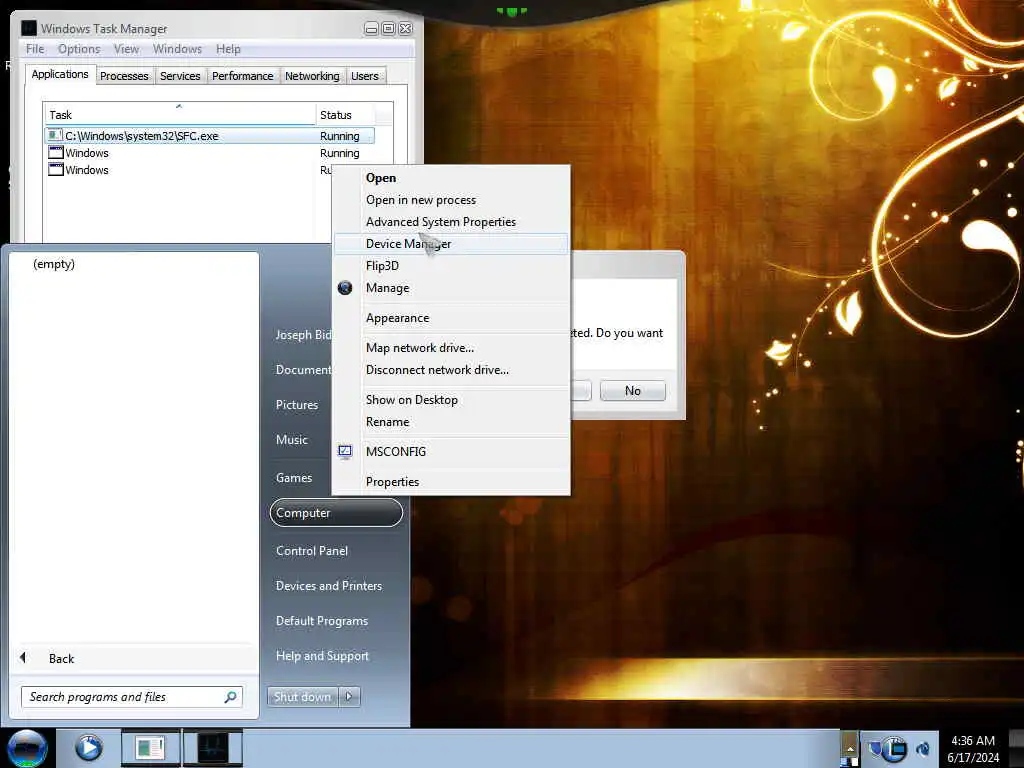
Task: Select Advanced System Properties entry
Action: tap(451, 222)
